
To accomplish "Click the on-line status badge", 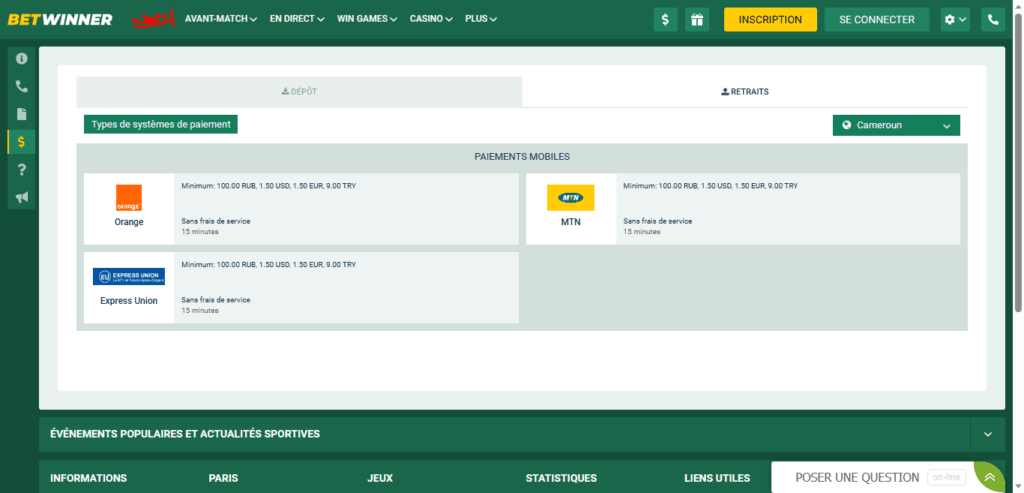I will point(946,477).
